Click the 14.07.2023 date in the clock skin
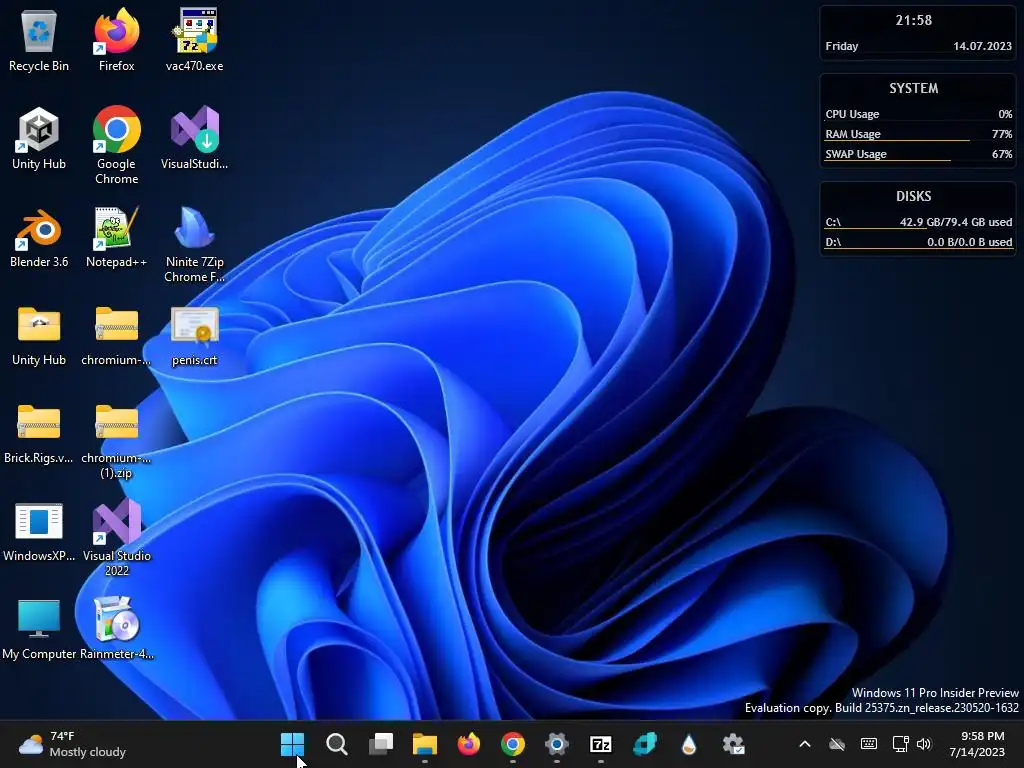The height and width of the screenshot is (768, 1024). tap(982, 46)
